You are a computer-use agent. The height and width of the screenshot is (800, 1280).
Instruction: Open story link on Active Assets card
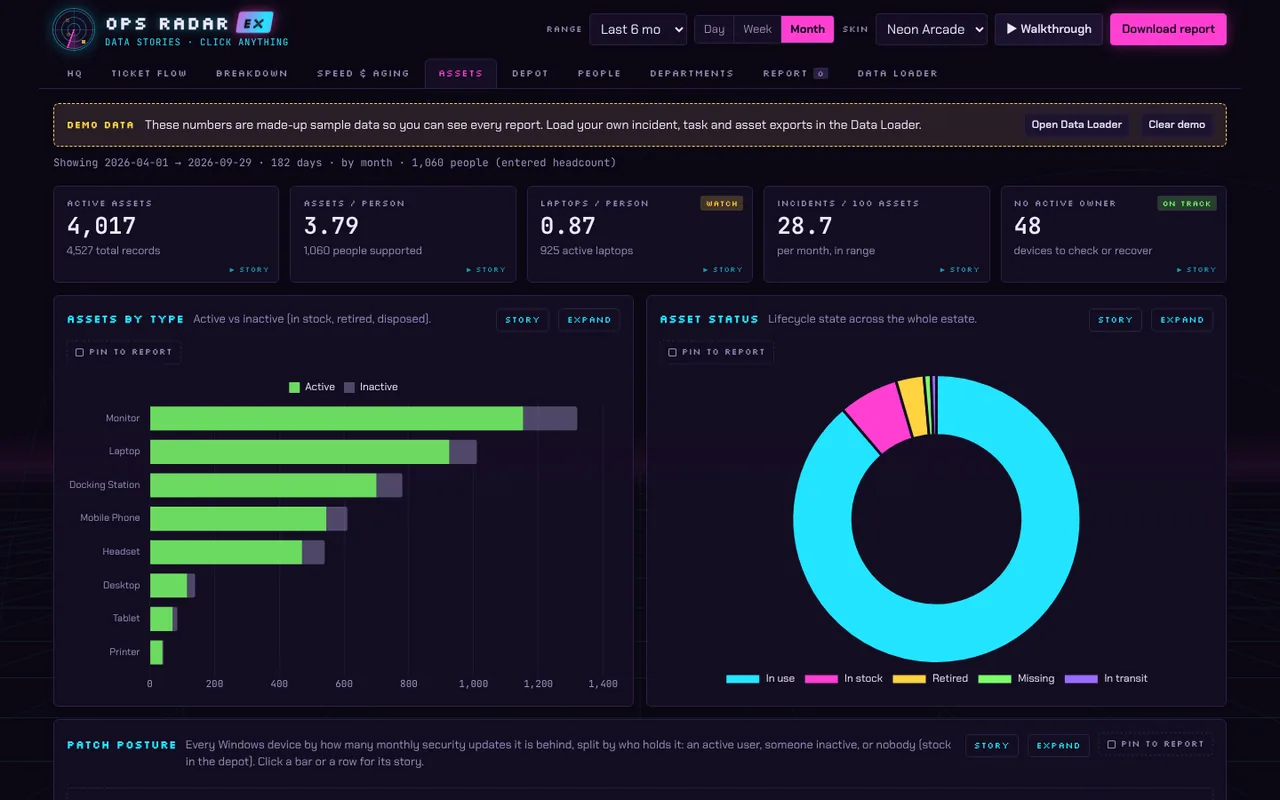(249, 270)
